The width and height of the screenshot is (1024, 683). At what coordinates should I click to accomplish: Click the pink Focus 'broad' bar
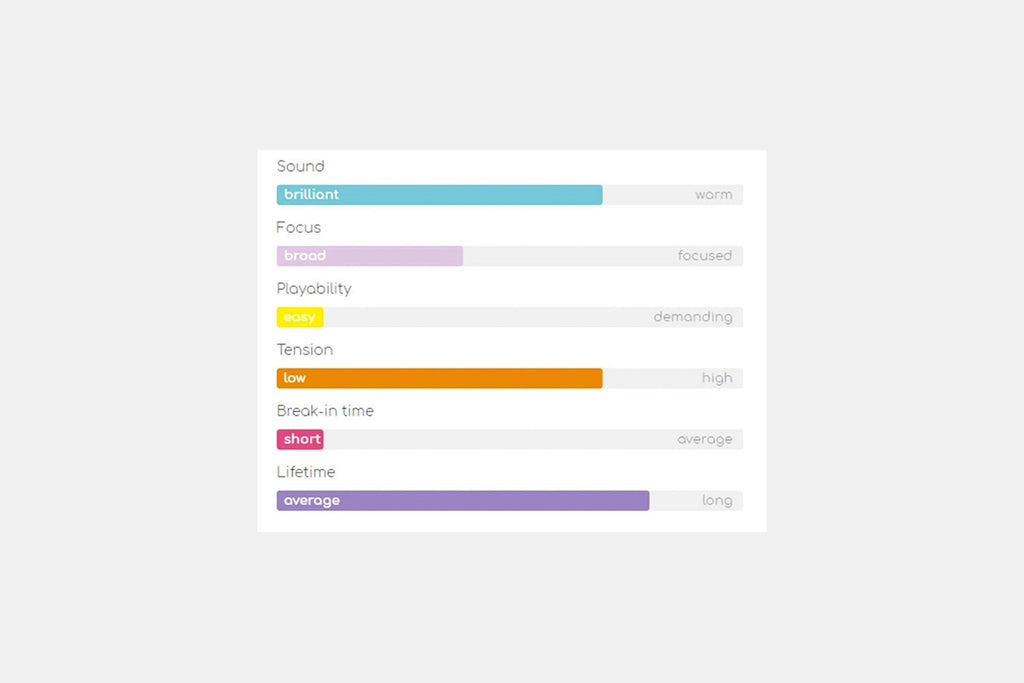[370, 256]
